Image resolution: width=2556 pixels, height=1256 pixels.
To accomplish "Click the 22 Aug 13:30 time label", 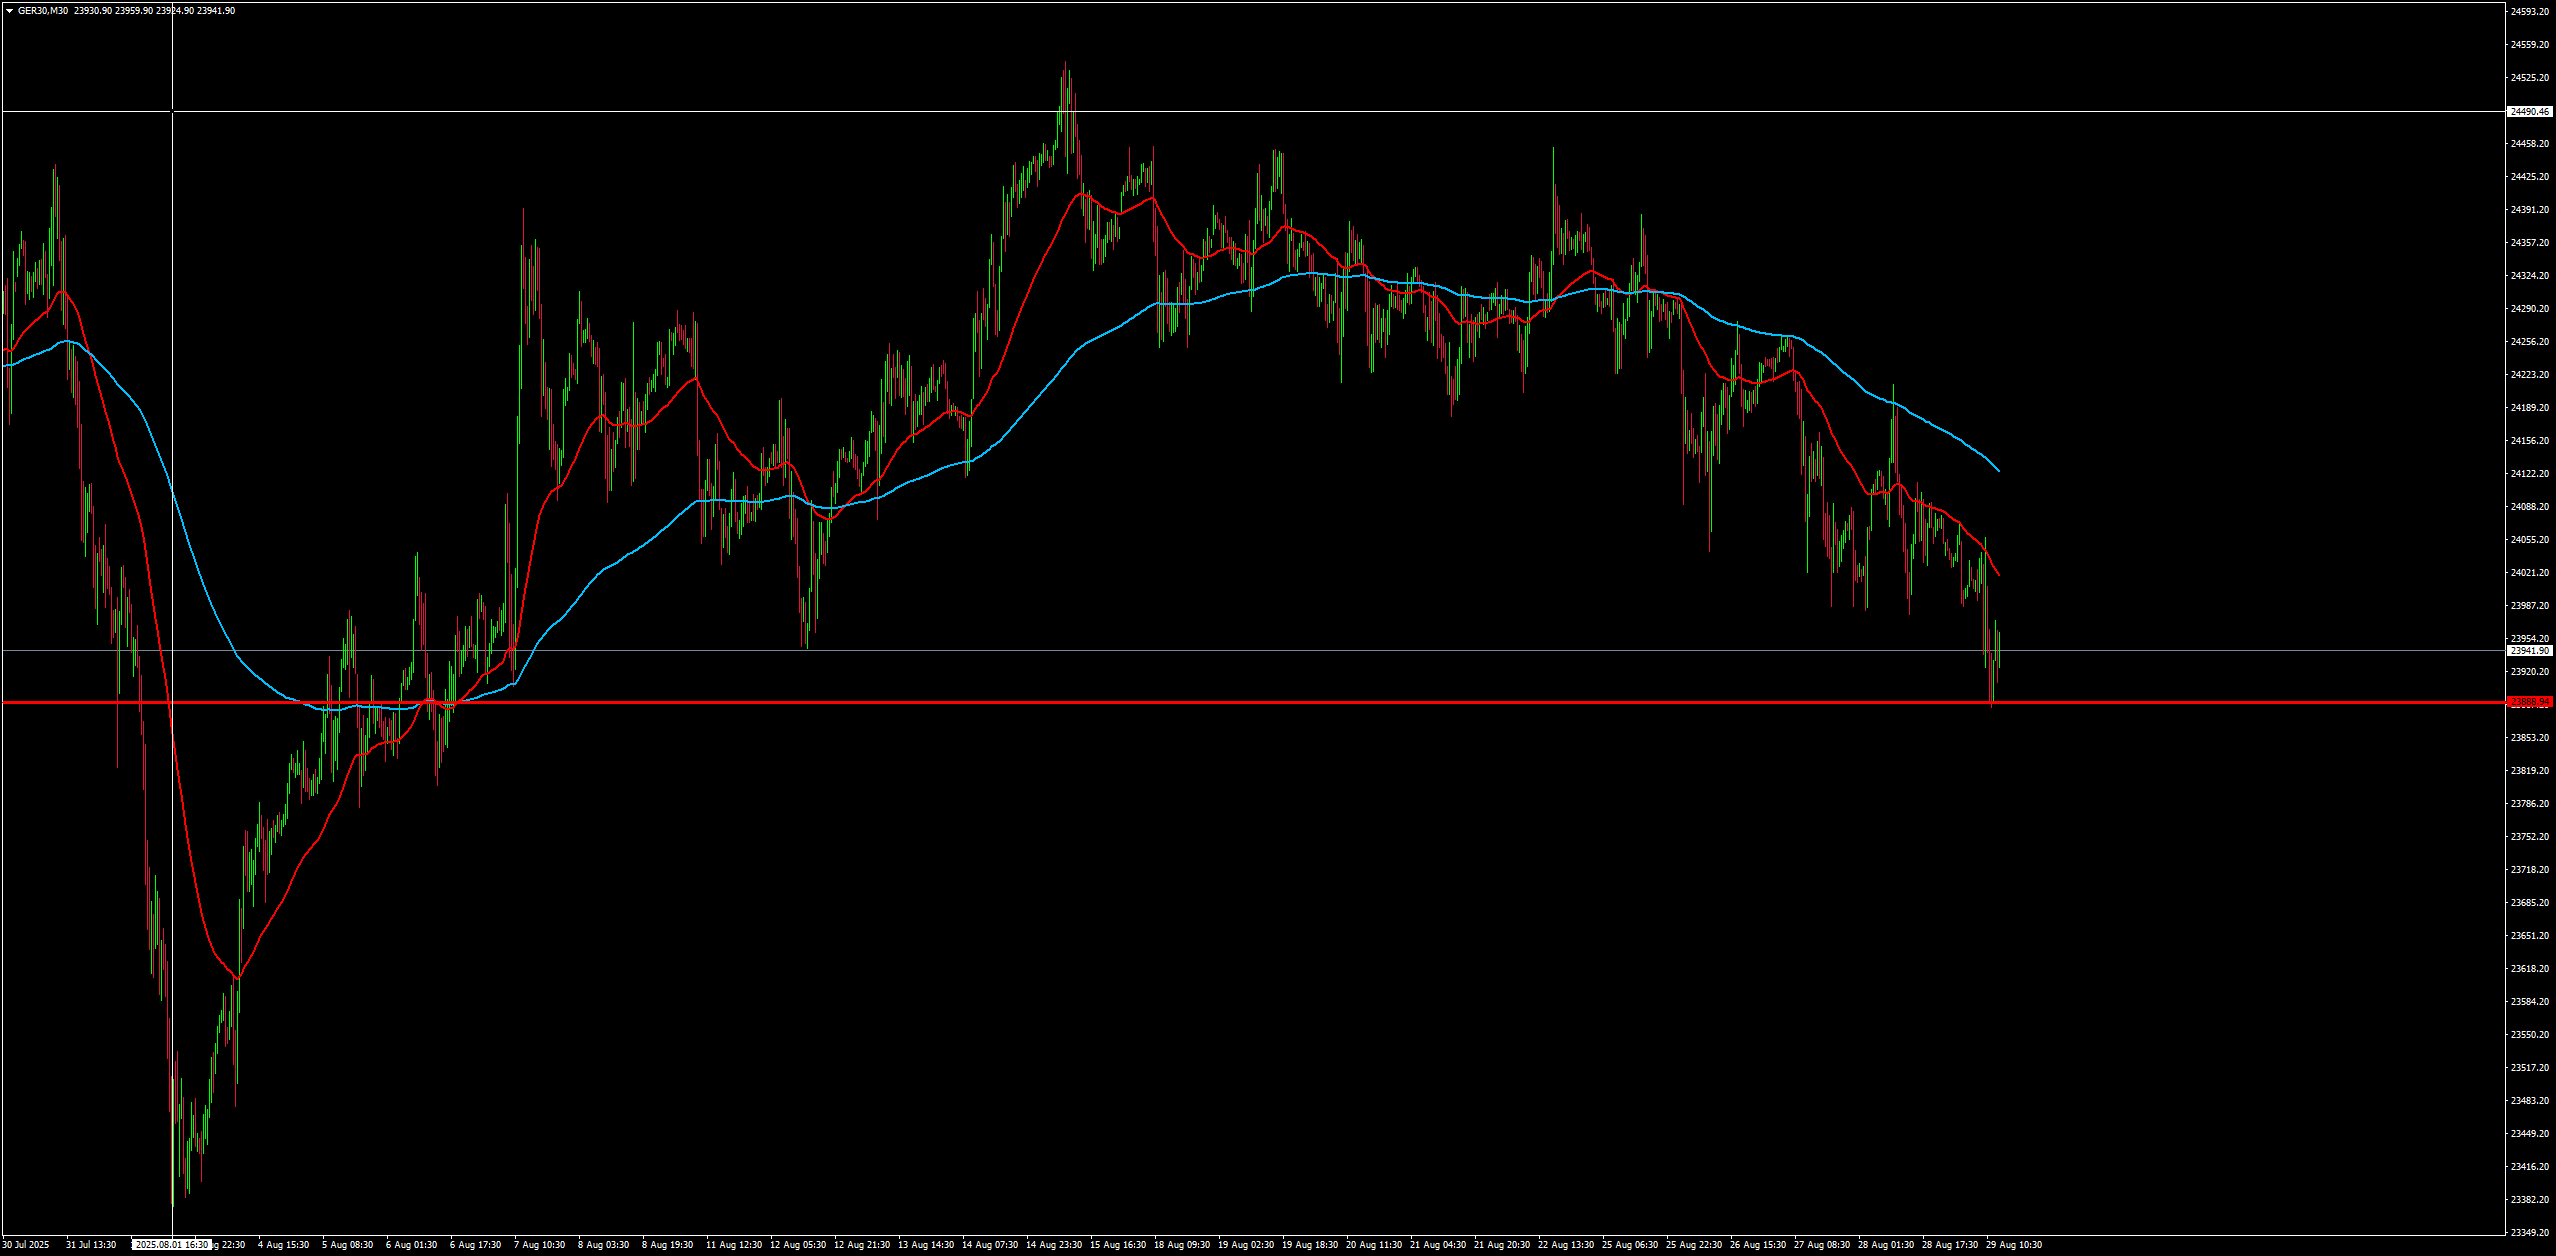I will (x=1566, y=1245).
